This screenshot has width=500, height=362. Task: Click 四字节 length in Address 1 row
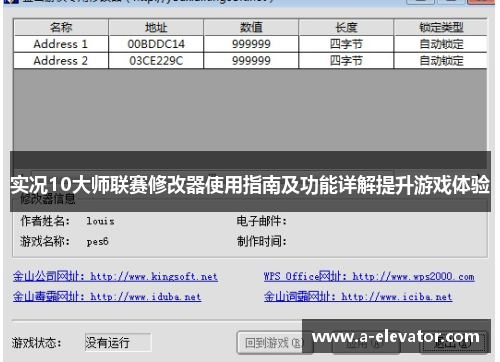(346, 44)
